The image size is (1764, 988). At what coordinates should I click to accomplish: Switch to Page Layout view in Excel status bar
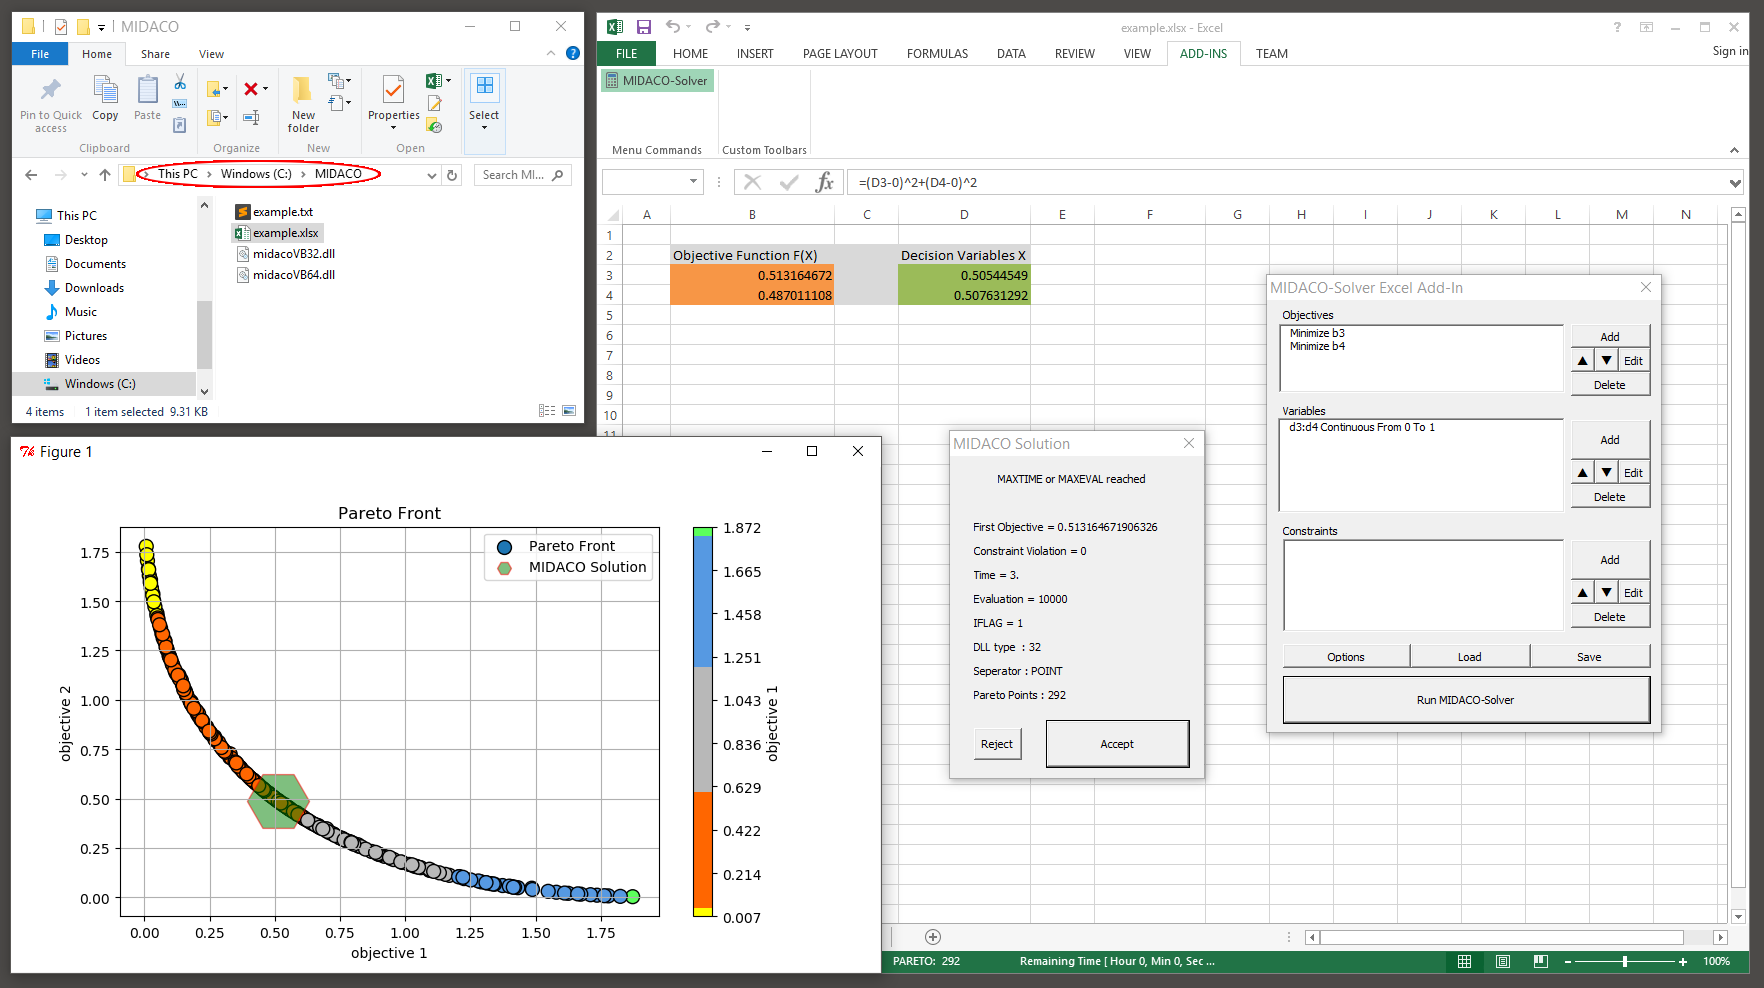point(1503,961)
